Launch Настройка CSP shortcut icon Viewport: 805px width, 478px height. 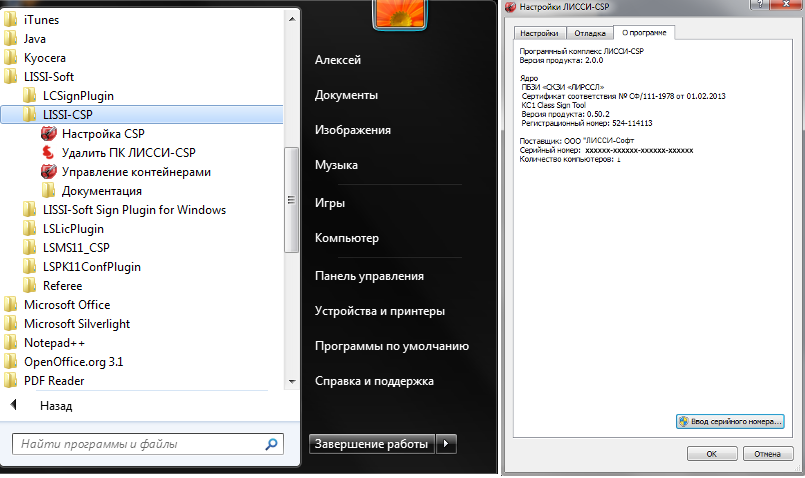point(48,134)
